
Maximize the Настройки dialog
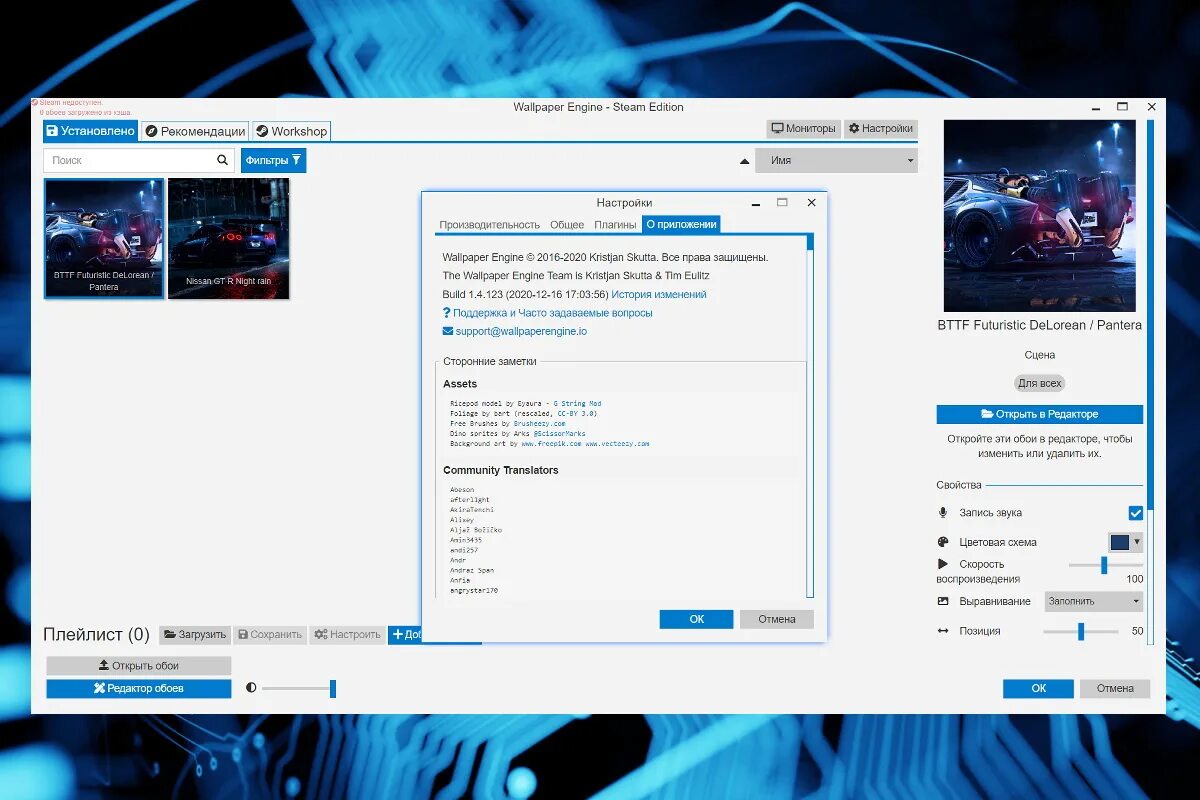[x=782, y=202]
